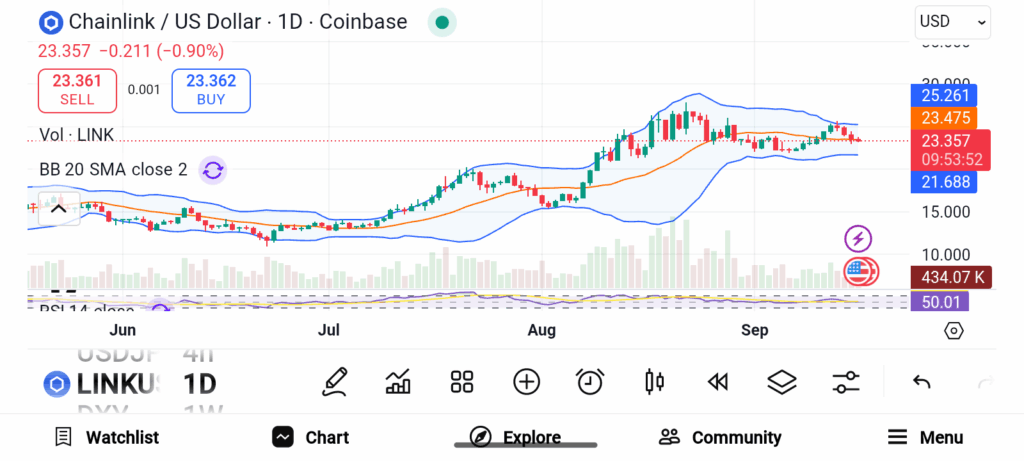Tap the BUY 23.362 button
The height and width of the screenshot is (461, 1024).
pyautogui.click(x=211, y=90)
